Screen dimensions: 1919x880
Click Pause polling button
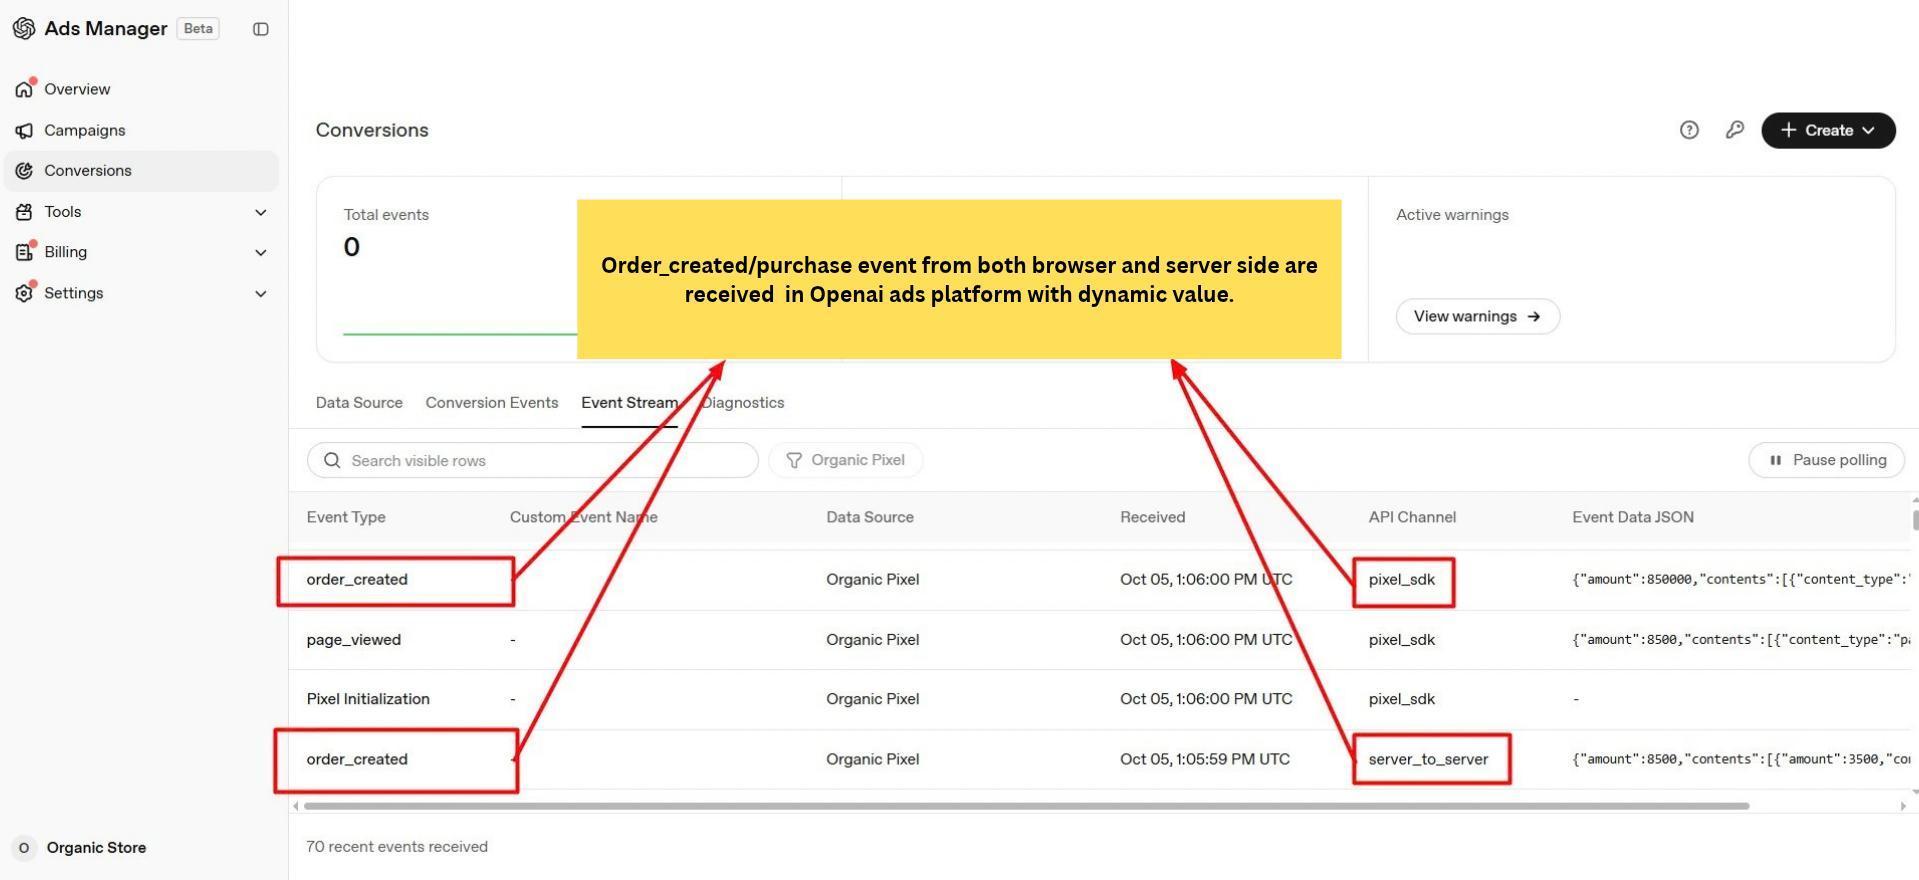coord(1826,460)
